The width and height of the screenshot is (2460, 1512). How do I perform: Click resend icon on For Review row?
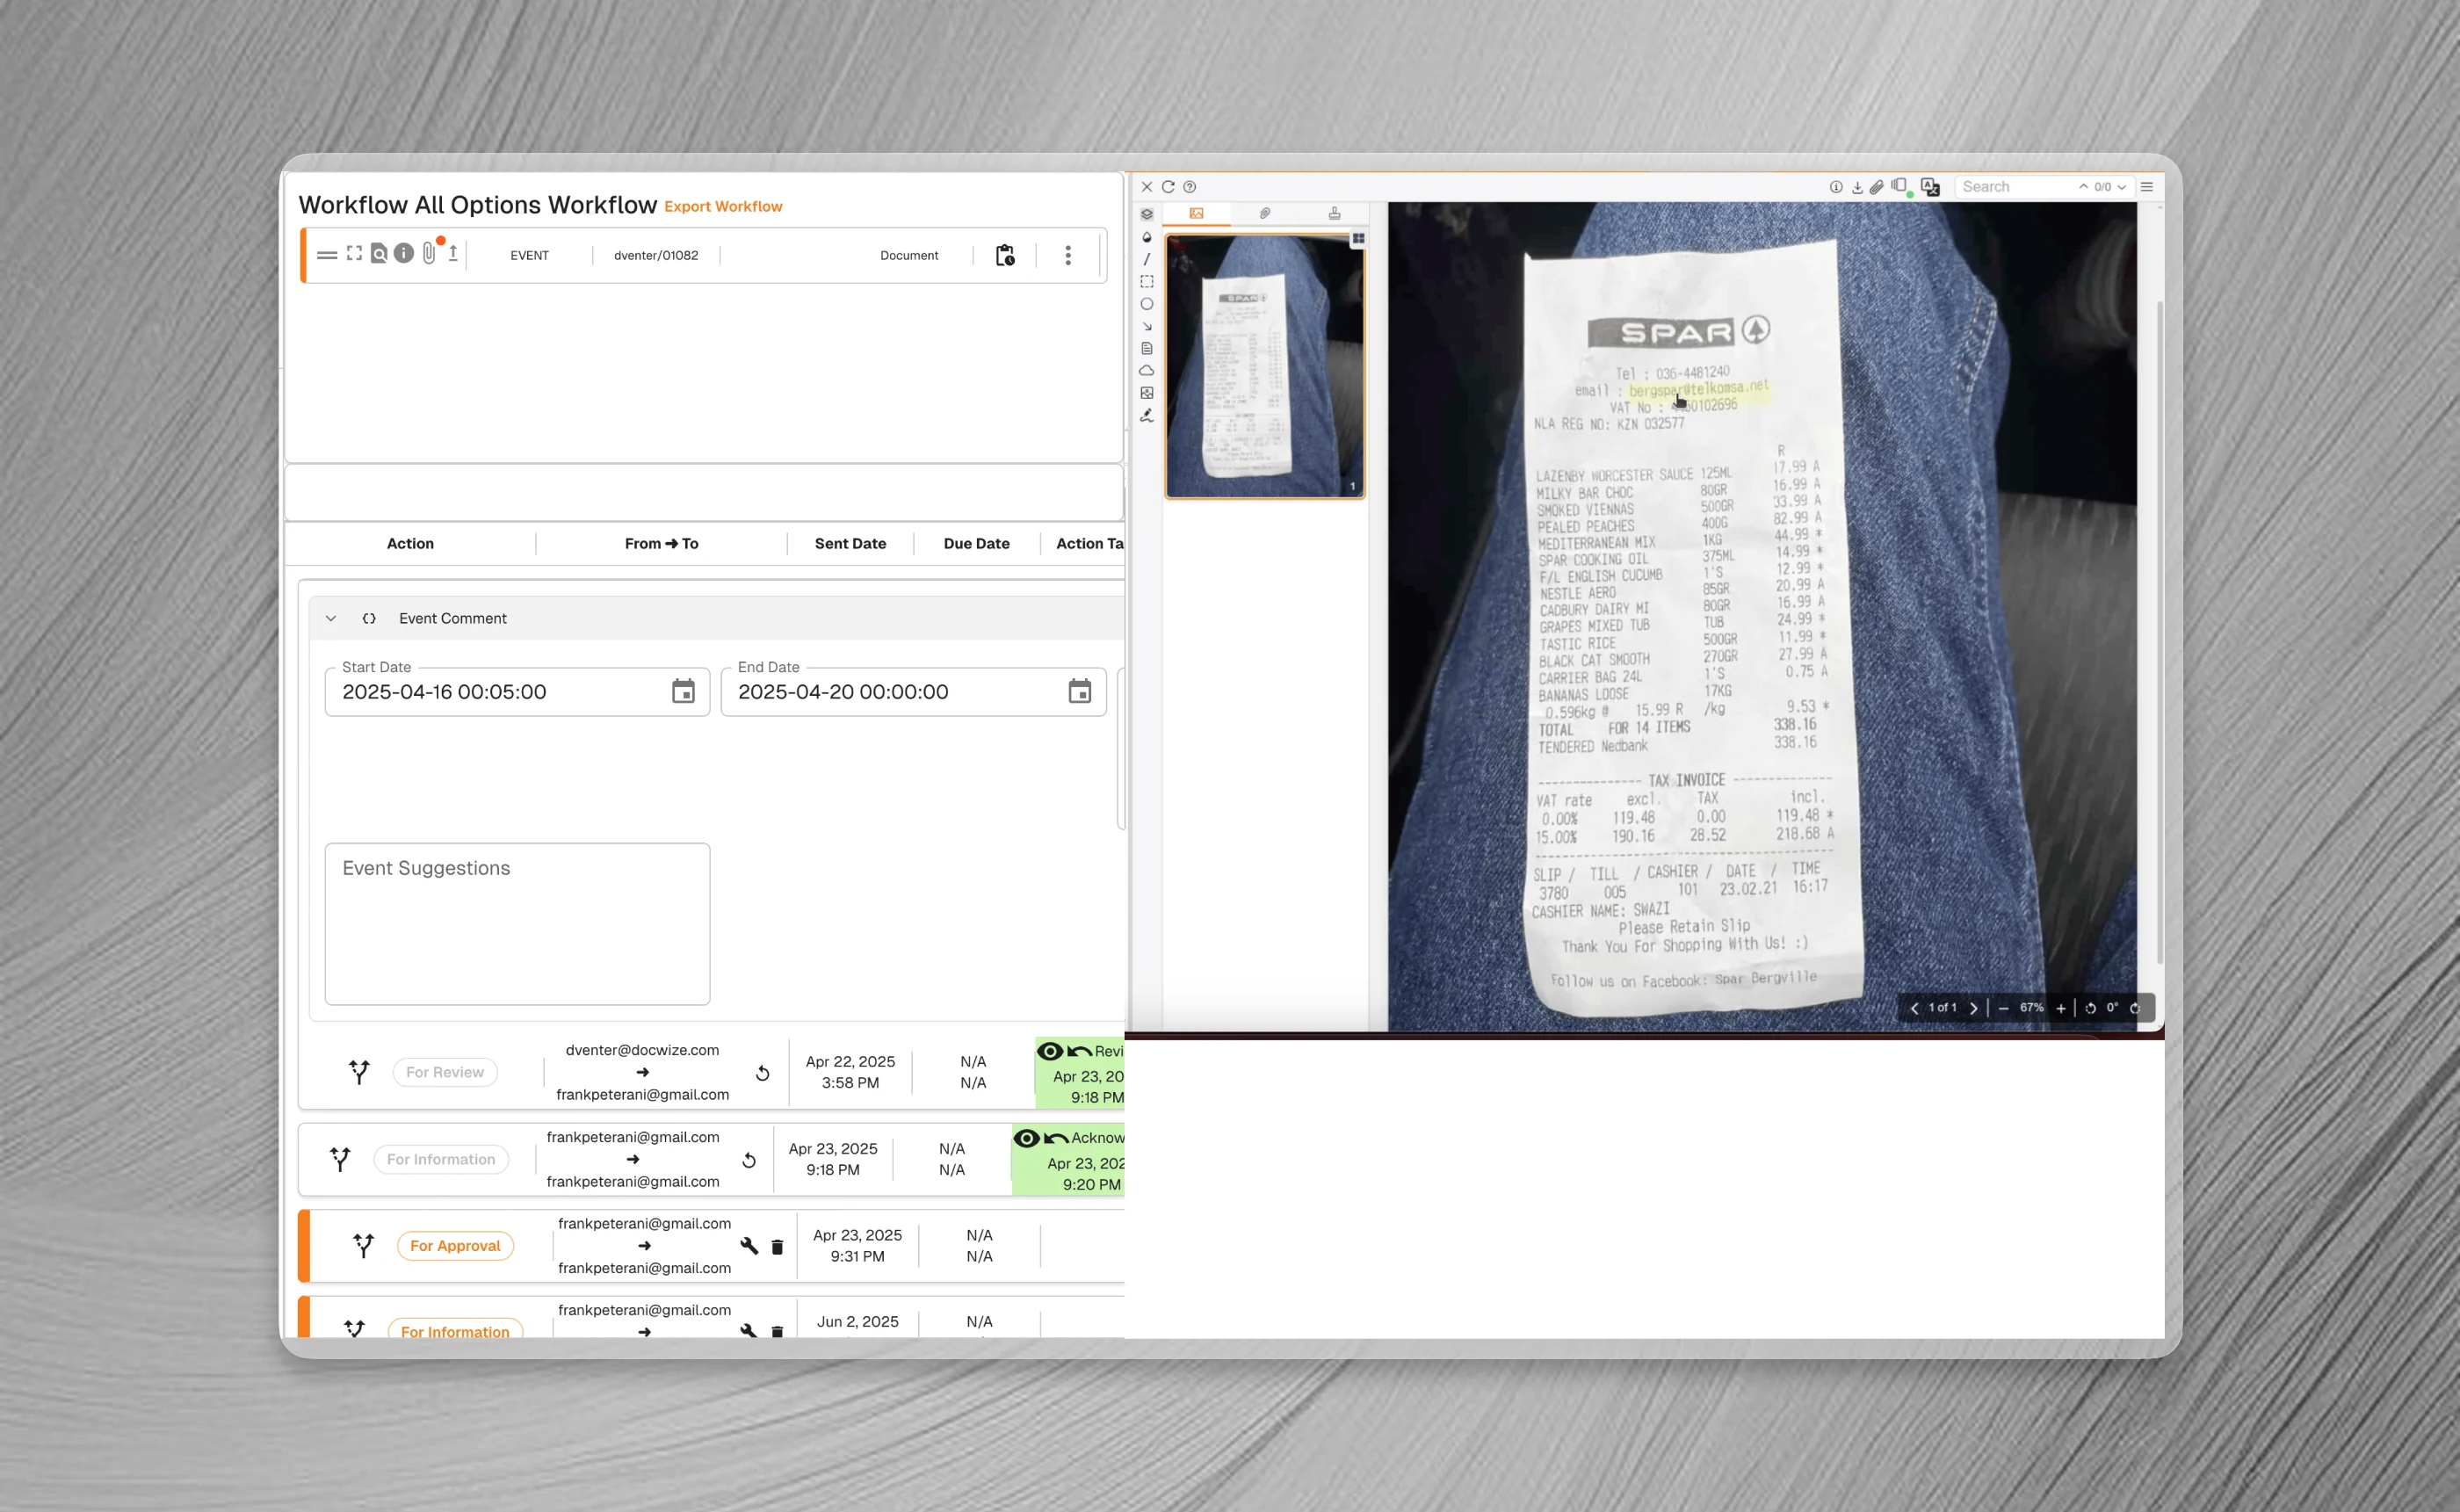pyautogui.click(x=762, y=1073)
